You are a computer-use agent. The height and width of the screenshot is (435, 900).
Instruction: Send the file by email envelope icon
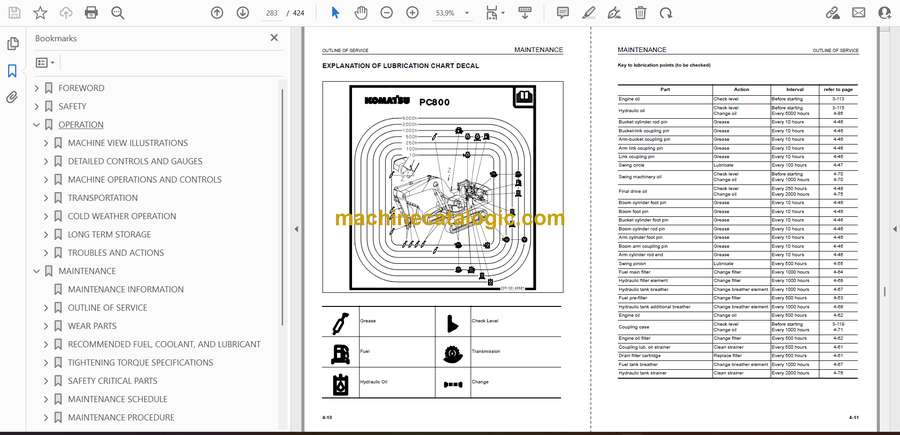pos(859,13)
